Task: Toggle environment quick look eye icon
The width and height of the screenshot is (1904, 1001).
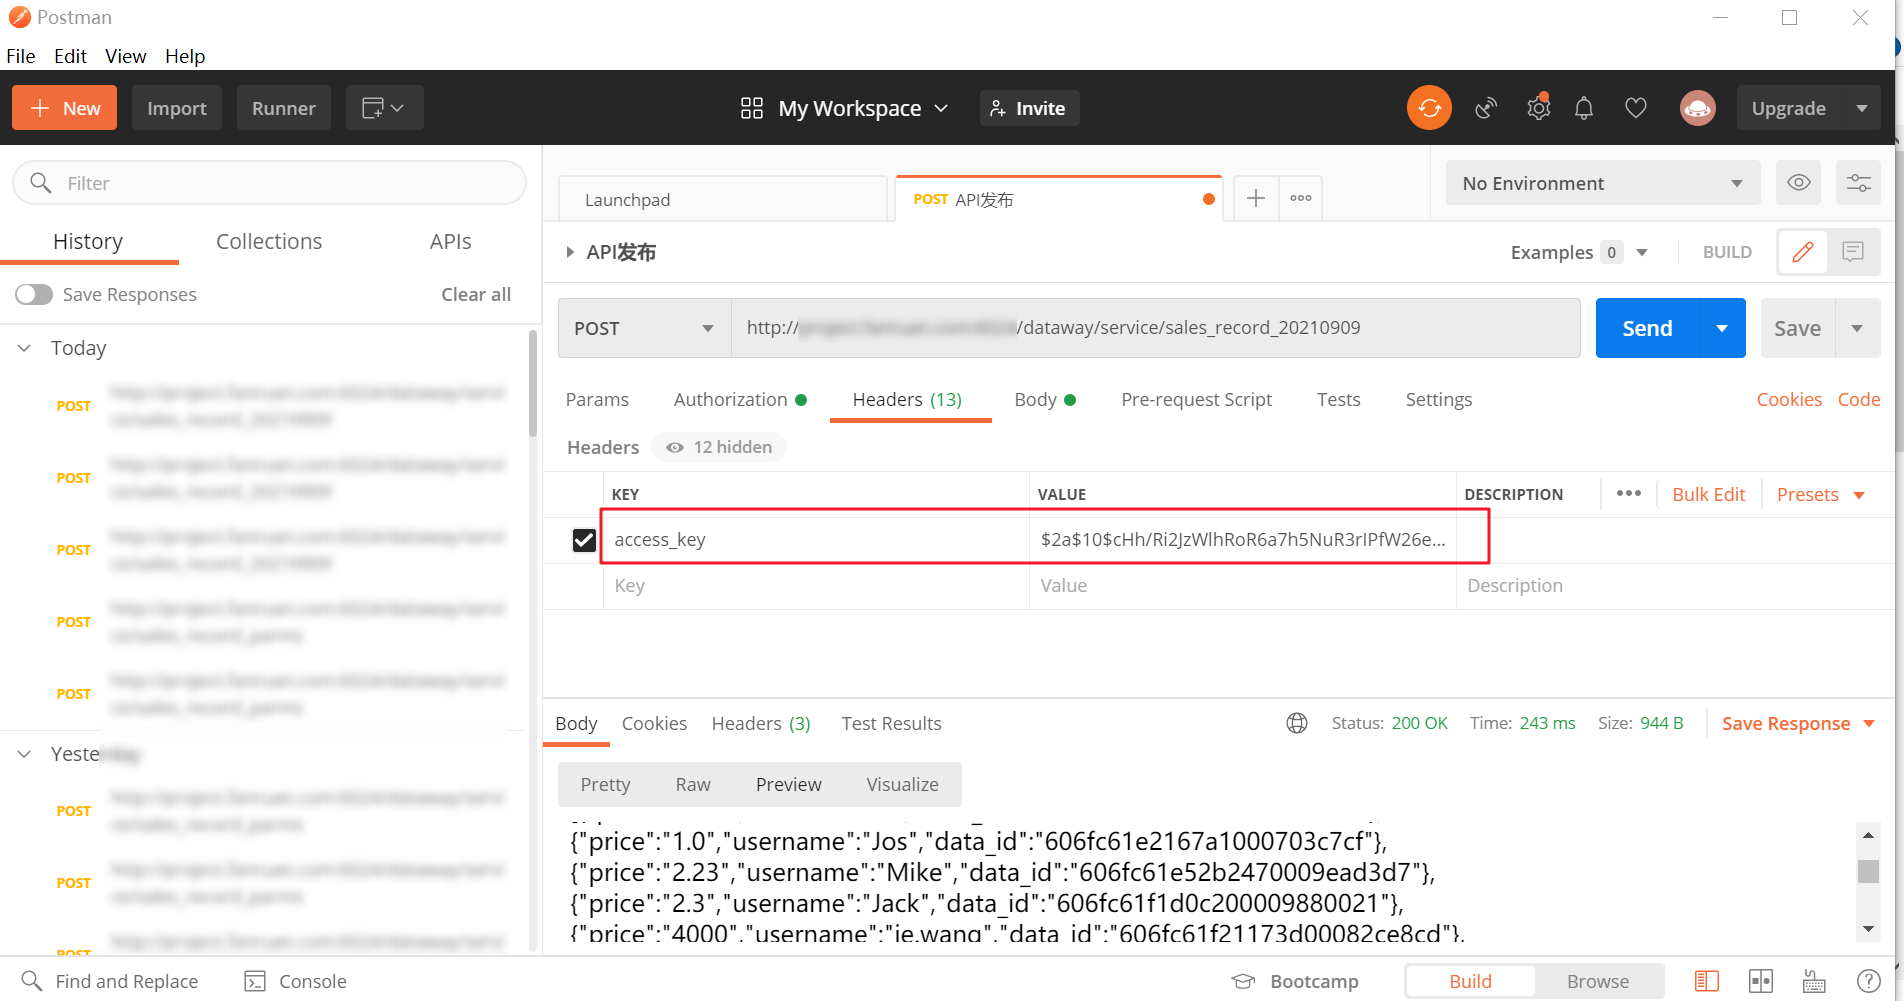Action: (1798, 183)
